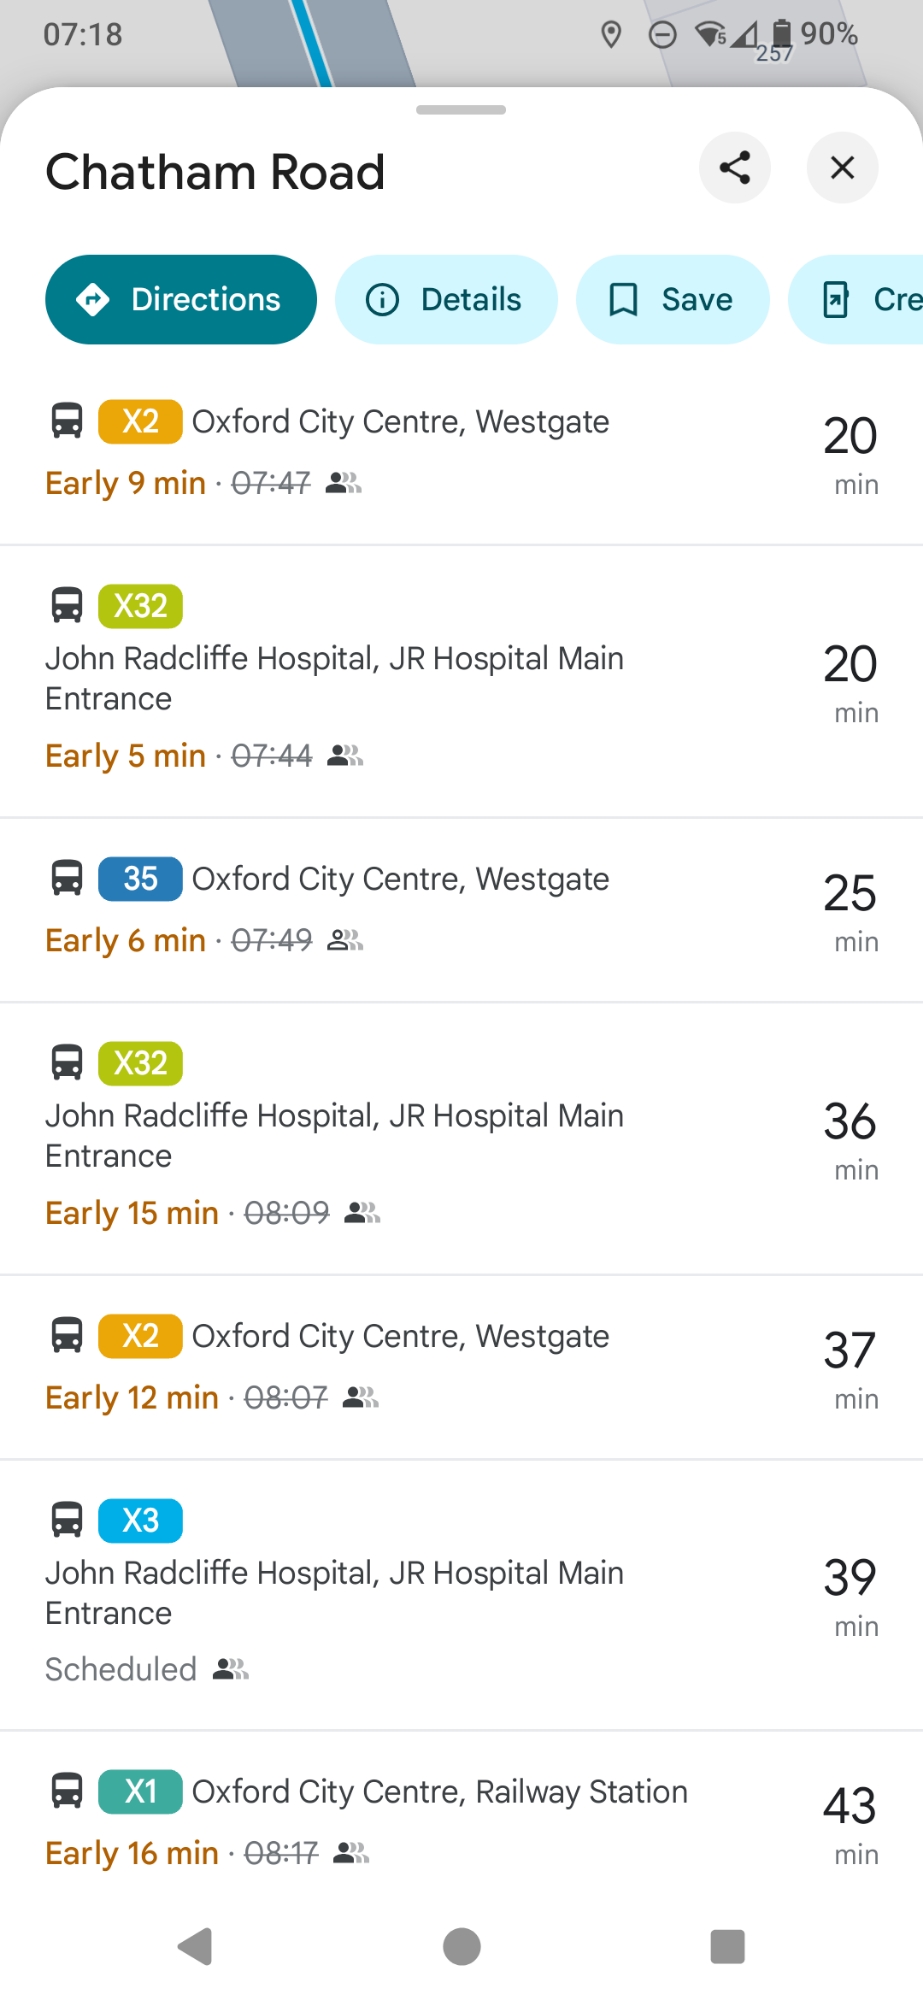Tap the X32 badge departing in 36 min
Viewport: 923px width, 2000px height.
(x=140, y=1062)
